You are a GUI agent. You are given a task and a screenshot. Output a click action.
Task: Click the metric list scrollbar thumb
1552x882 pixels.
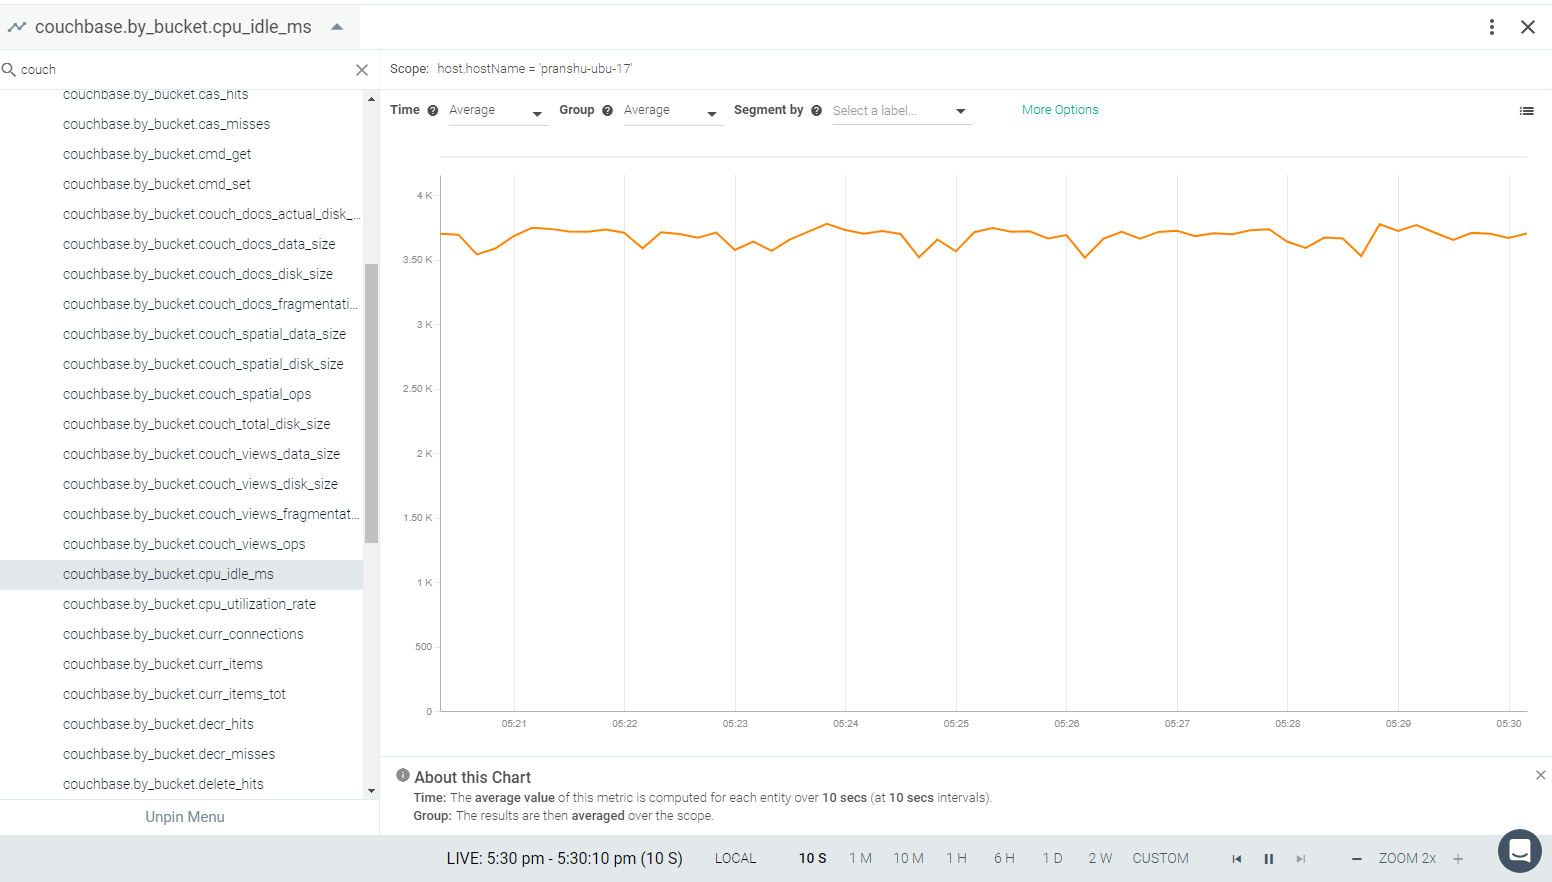pos(371,403)
